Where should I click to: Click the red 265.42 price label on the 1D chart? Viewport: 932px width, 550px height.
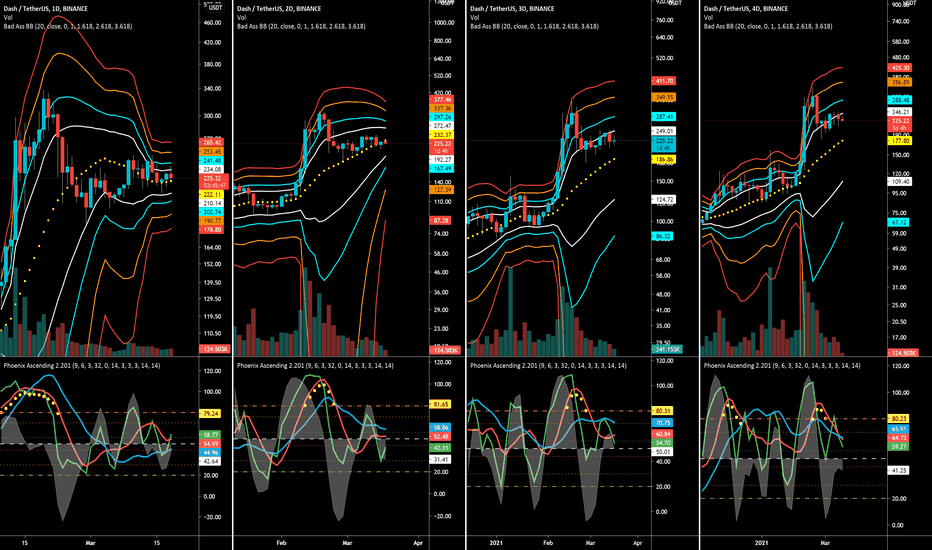pyautogui.click(x=211, y=143)
